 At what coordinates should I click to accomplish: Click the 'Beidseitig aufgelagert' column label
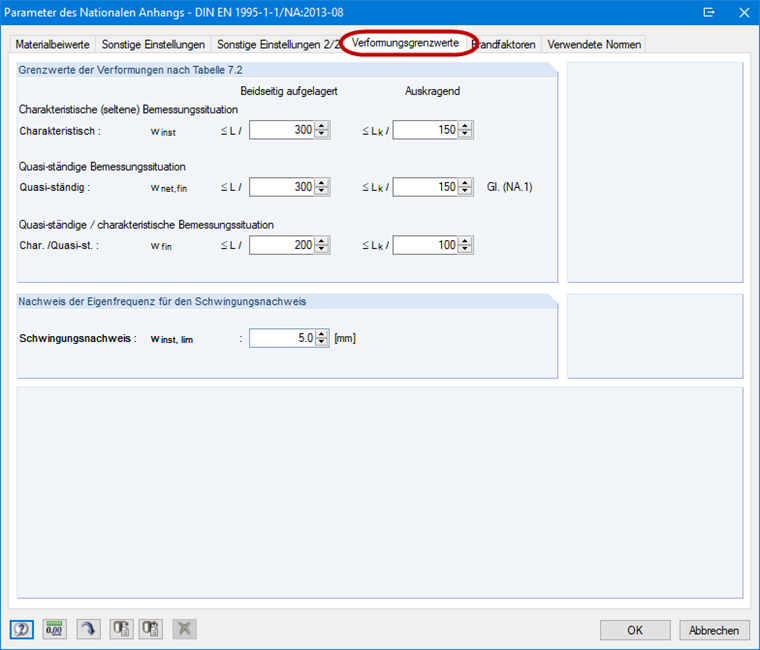[289, 91]
